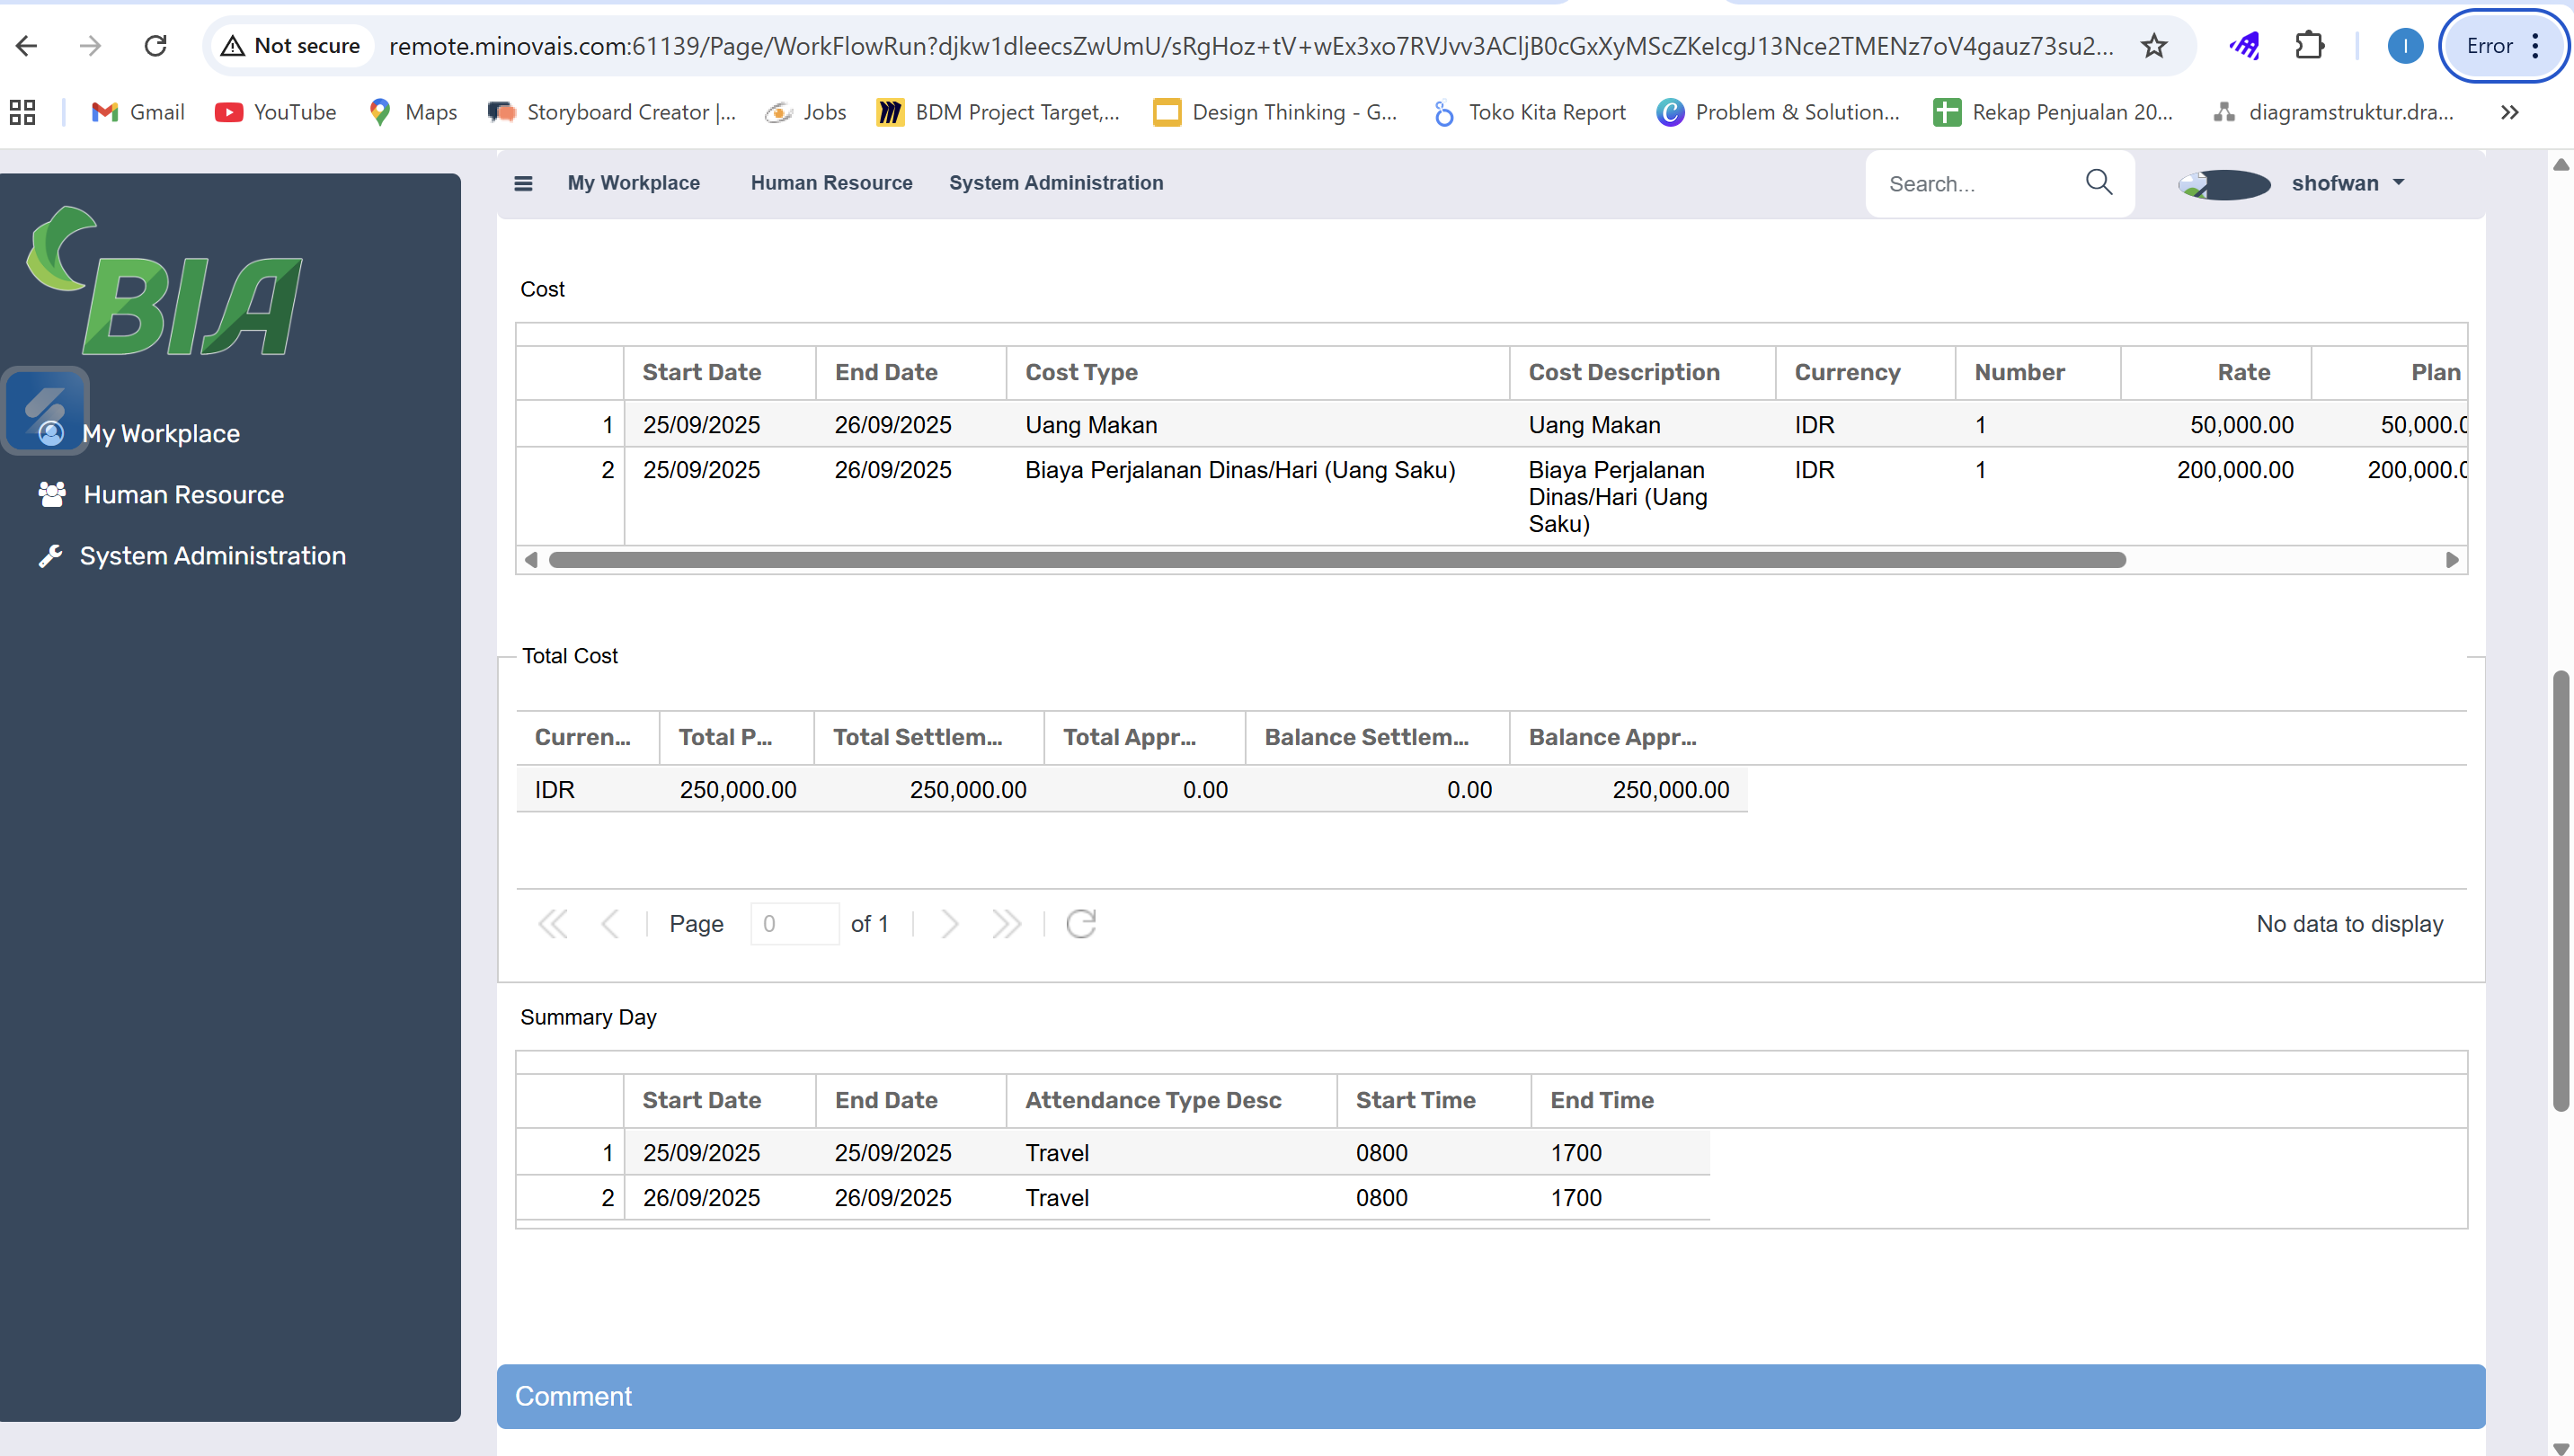The height and width of the screenshot is (1456, 2574).
Task: Open Human Resource in sidebar
Action: point(183,495)
